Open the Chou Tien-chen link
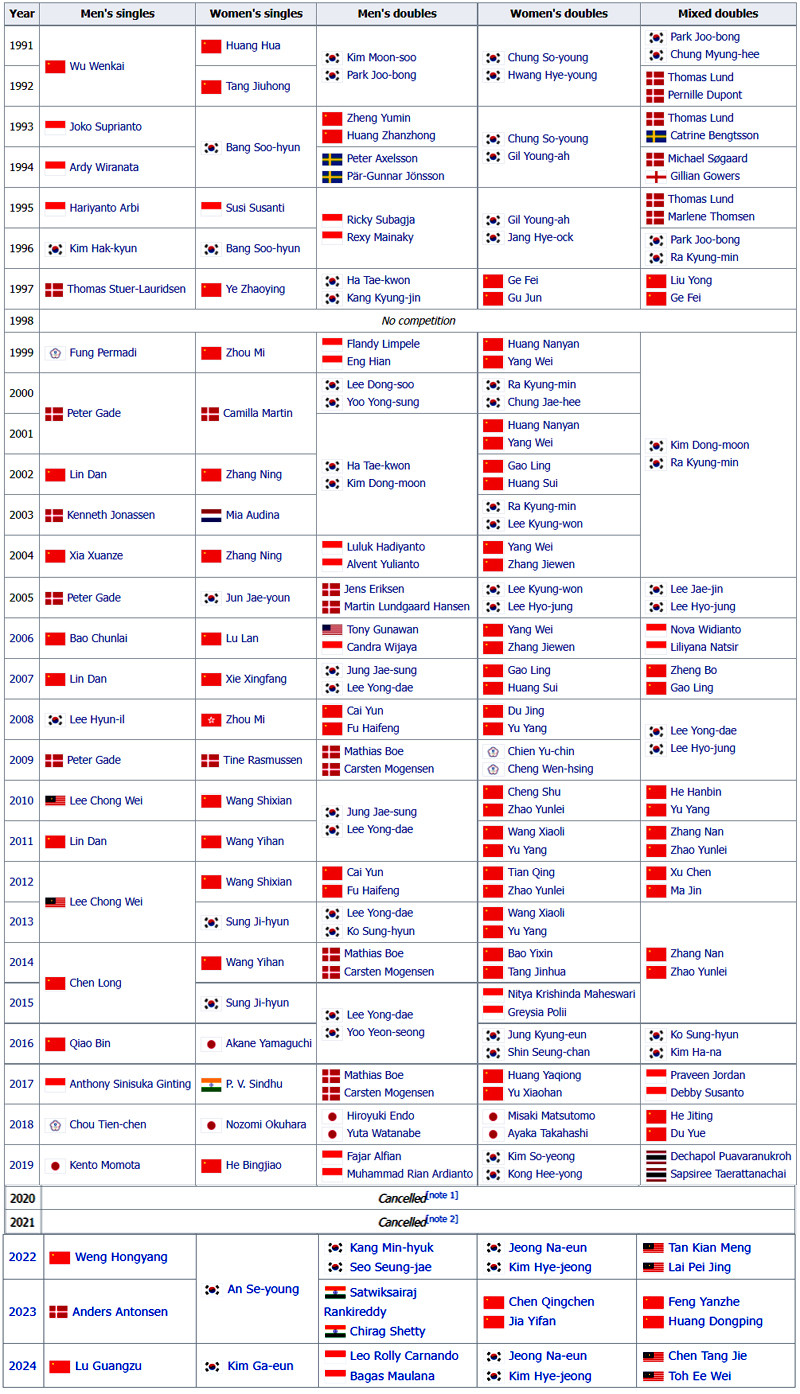 (x=108, y=1124)
